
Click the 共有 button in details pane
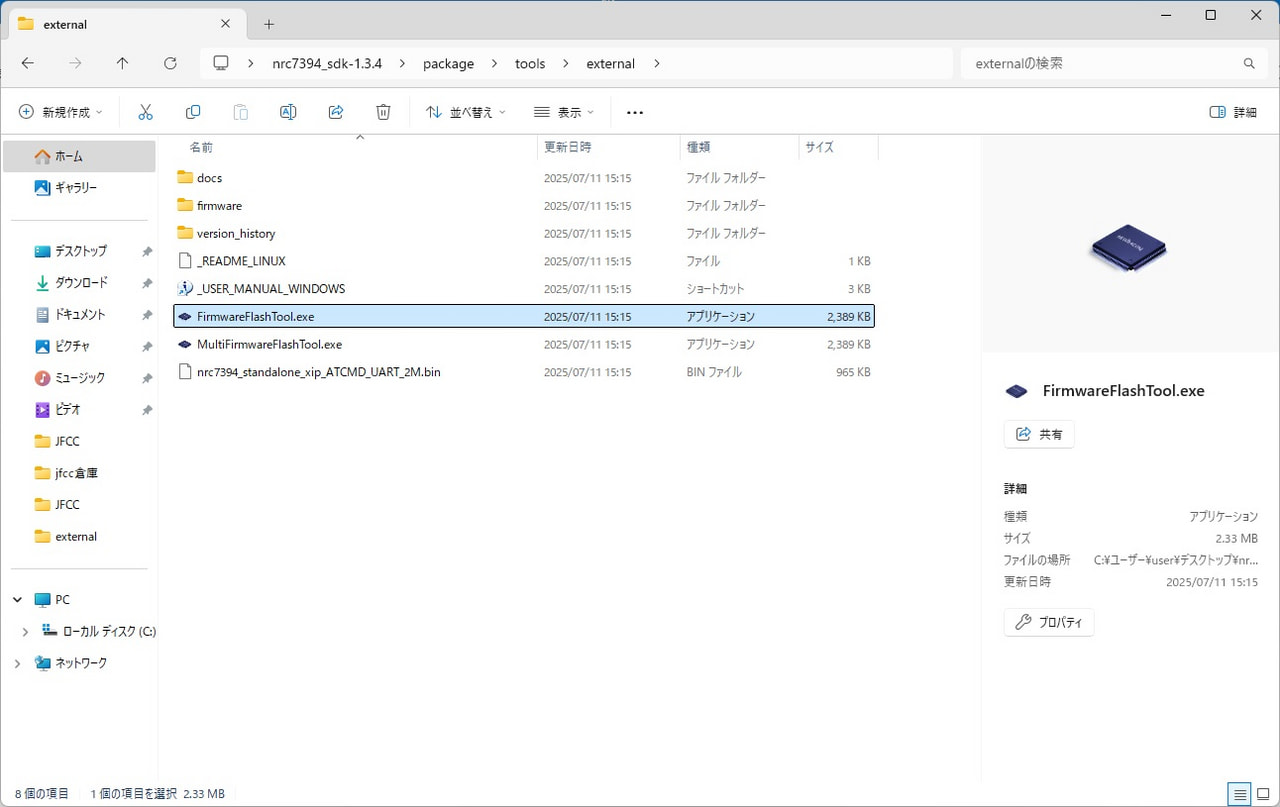click(x=1039, y=434)
